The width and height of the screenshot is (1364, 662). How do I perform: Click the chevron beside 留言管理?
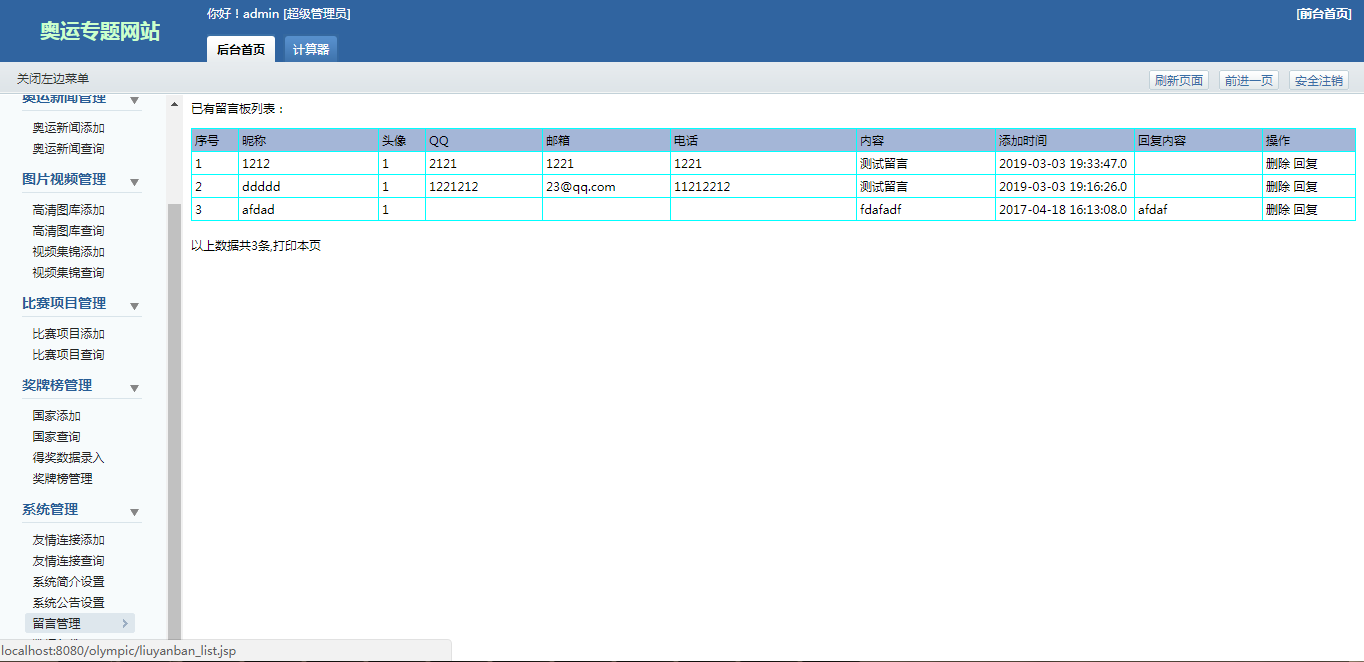click(125, 624)
